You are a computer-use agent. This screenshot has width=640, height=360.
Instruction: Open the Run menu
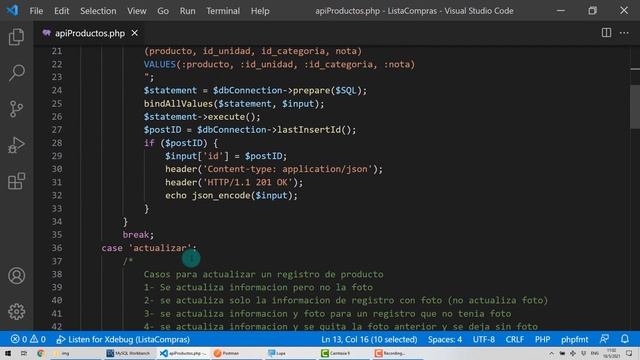187,11
